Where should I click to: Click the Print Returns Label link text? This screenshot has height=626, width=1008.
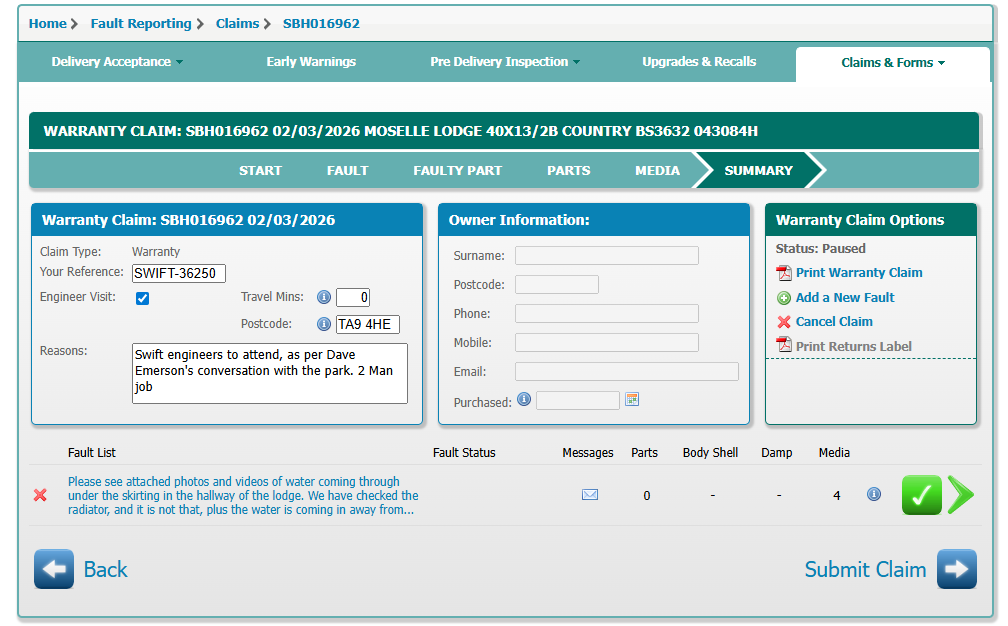[853, 346]
